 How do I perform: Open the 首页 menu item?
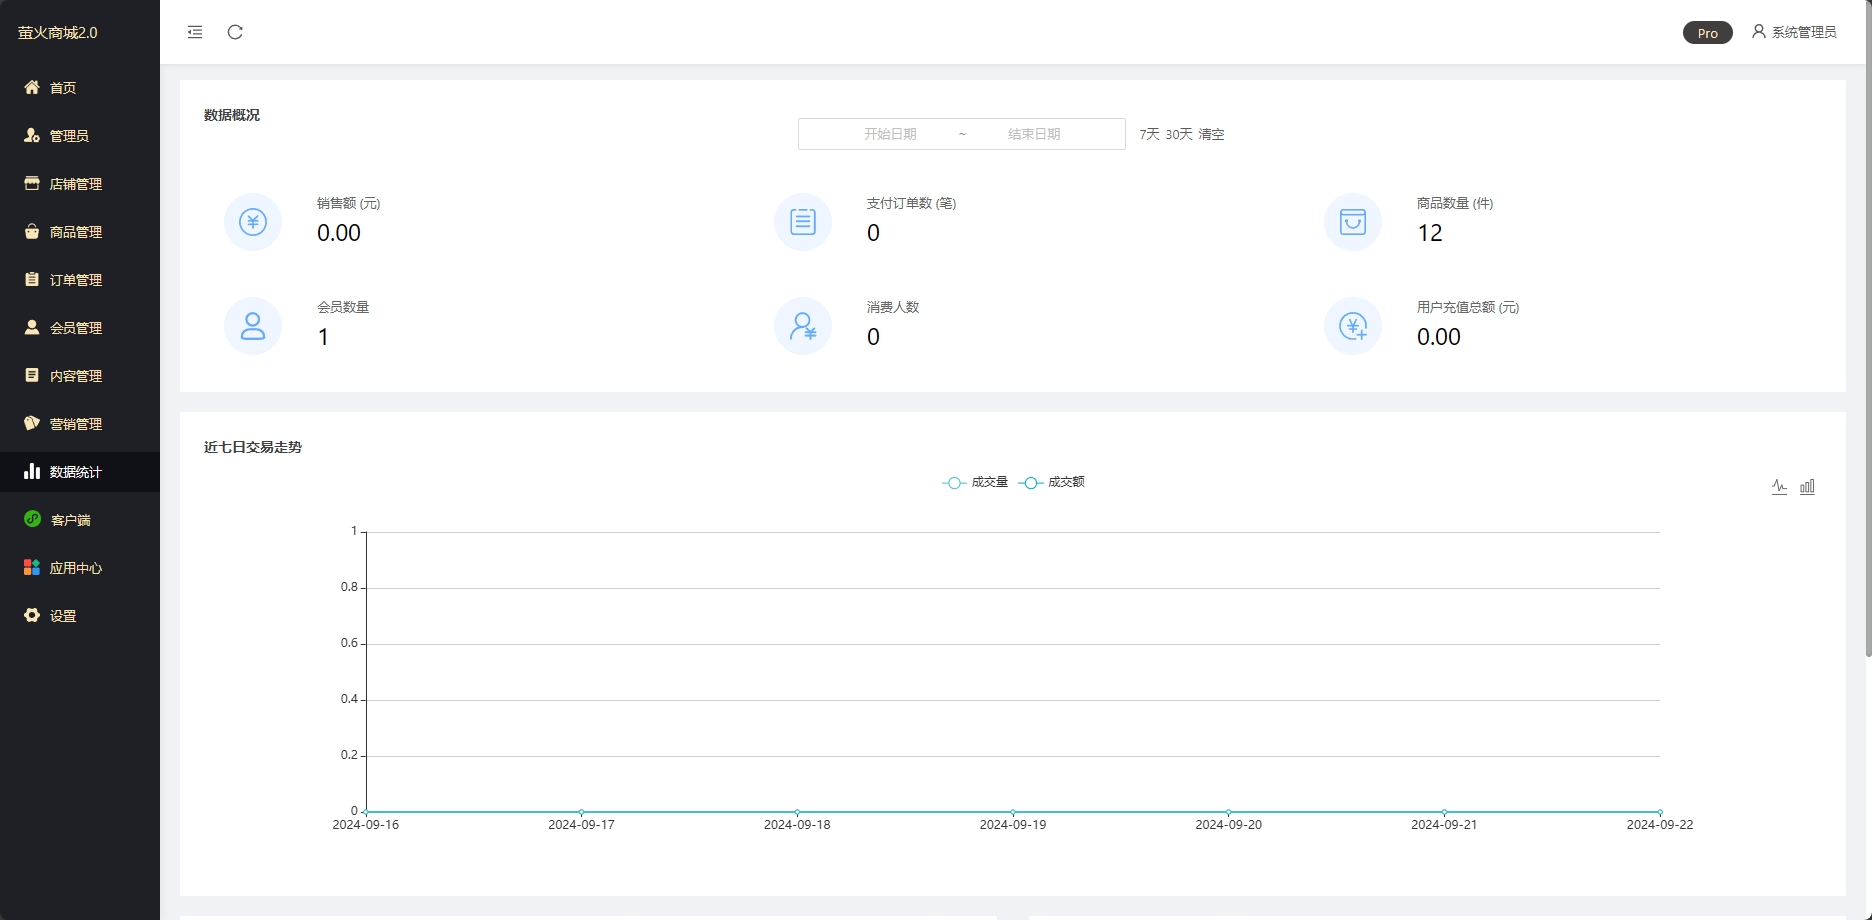tap(80, 88)
